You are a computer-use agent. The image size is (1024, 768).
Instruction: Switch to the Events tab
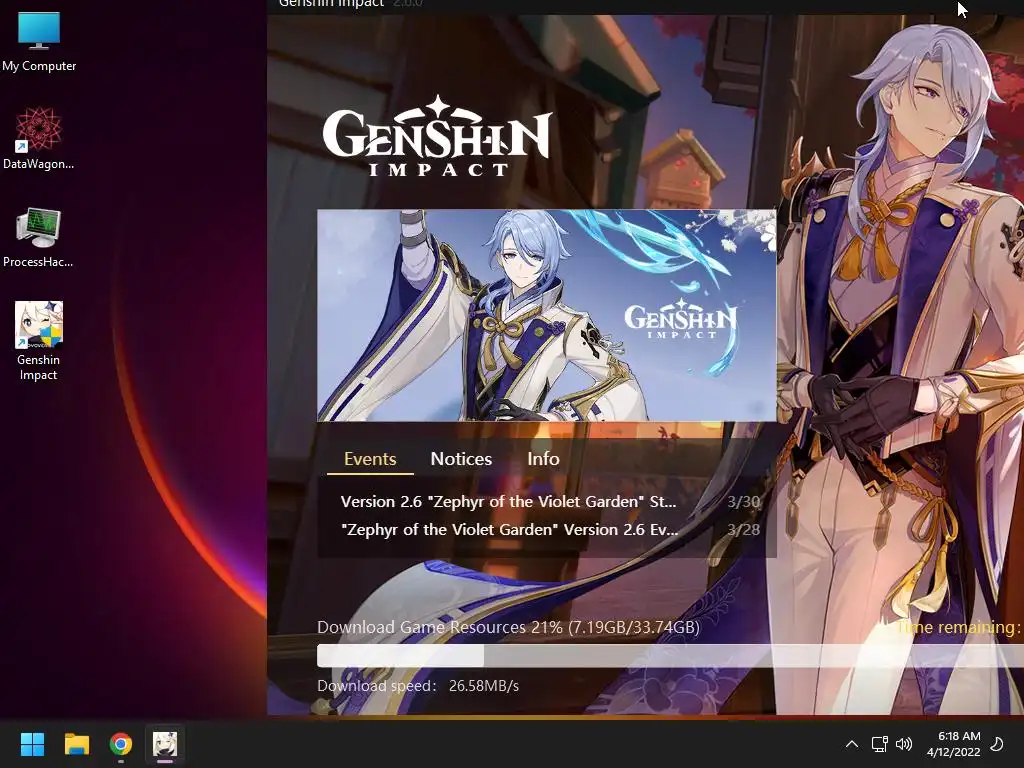(x=370, y=459)
